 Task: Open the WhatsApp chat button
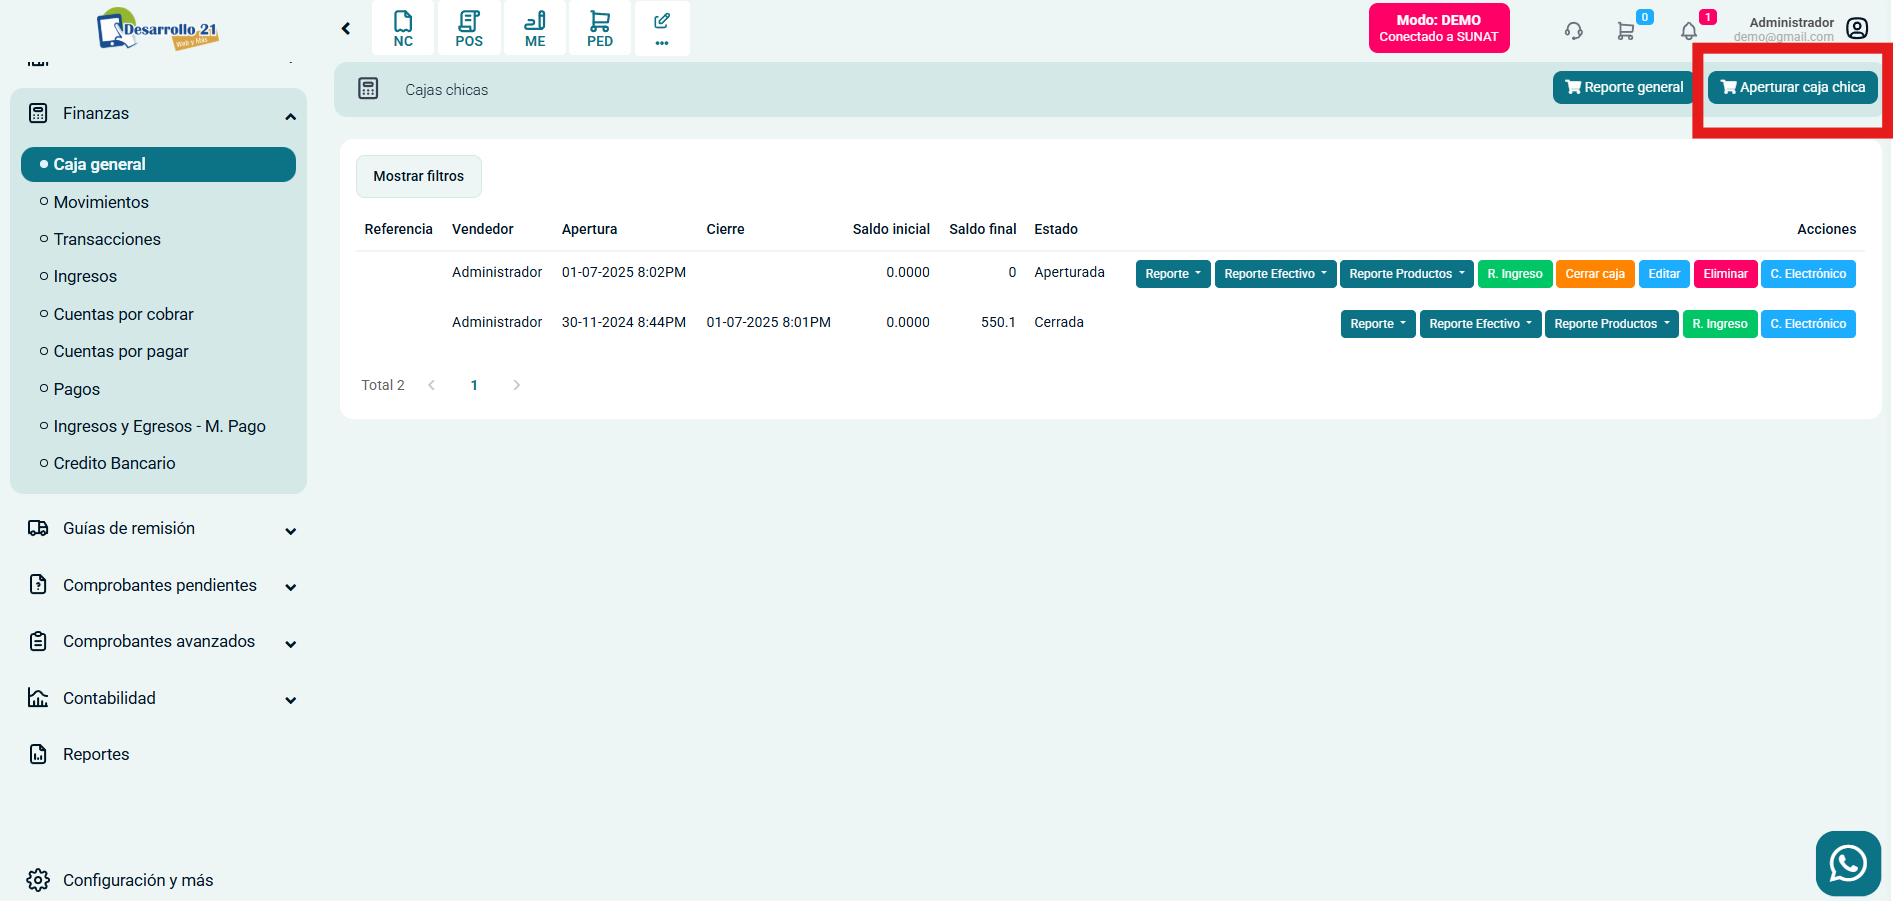(x=1847, y=863)
